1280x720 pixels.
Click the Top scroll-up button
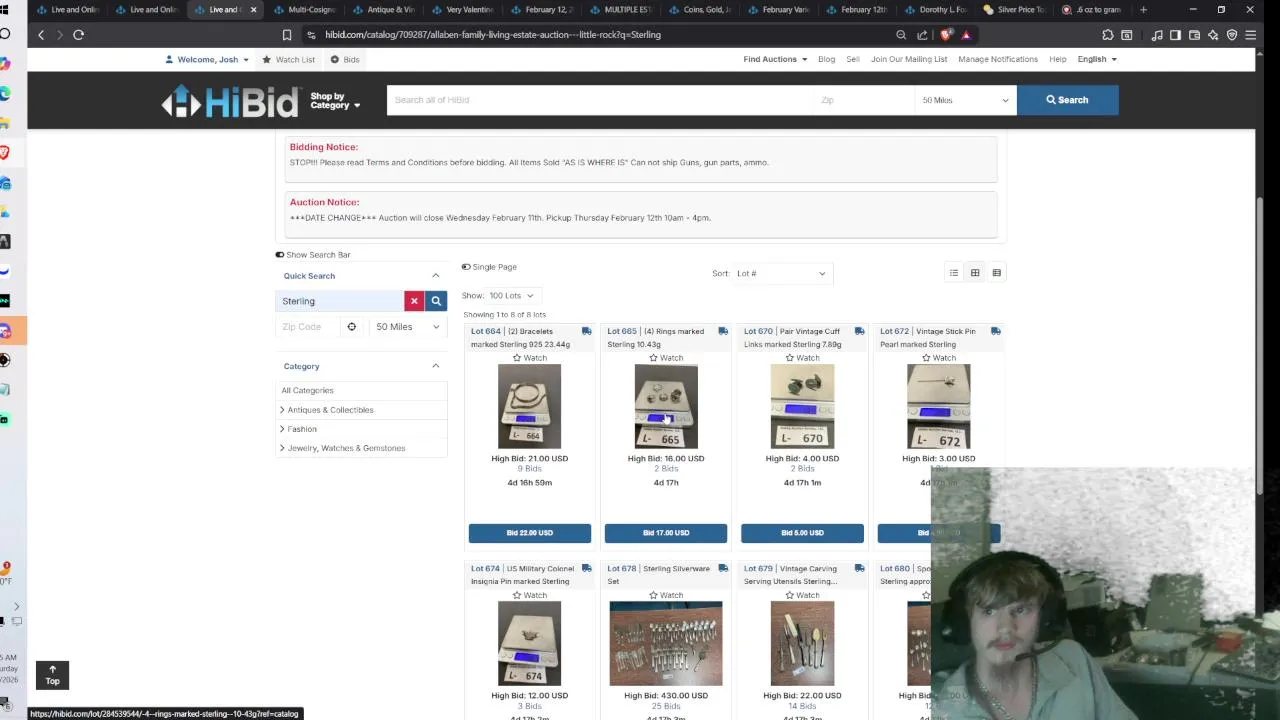52,675
